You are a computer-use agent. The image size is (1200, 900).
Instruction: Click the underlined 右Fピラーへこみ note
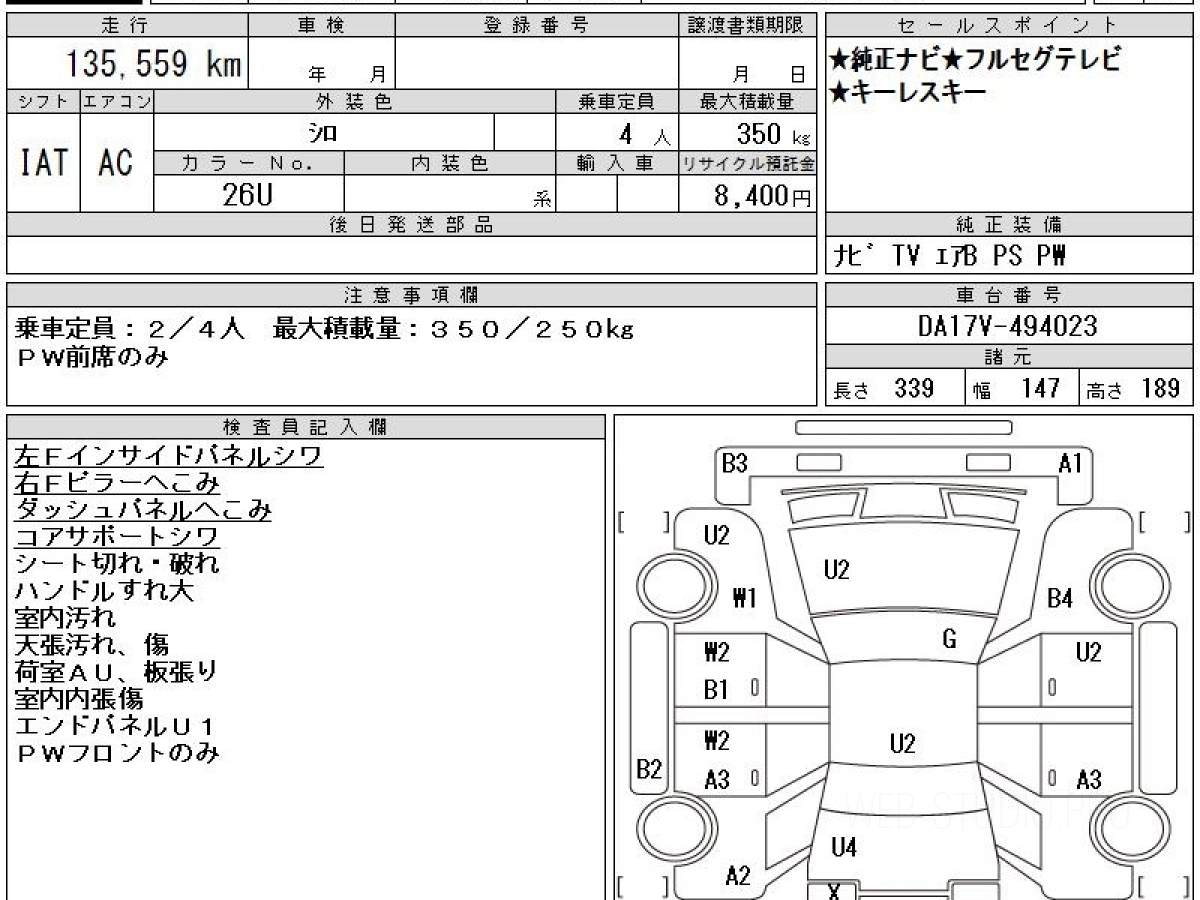(x=117, y=483)
